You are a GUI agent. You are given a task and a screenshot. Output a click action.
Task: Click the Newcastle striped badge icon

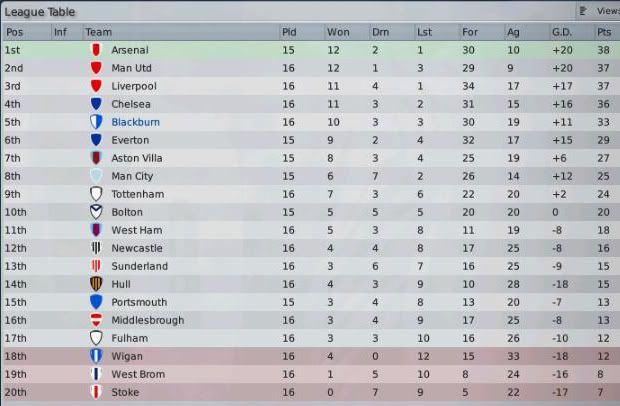click(96, 248)
